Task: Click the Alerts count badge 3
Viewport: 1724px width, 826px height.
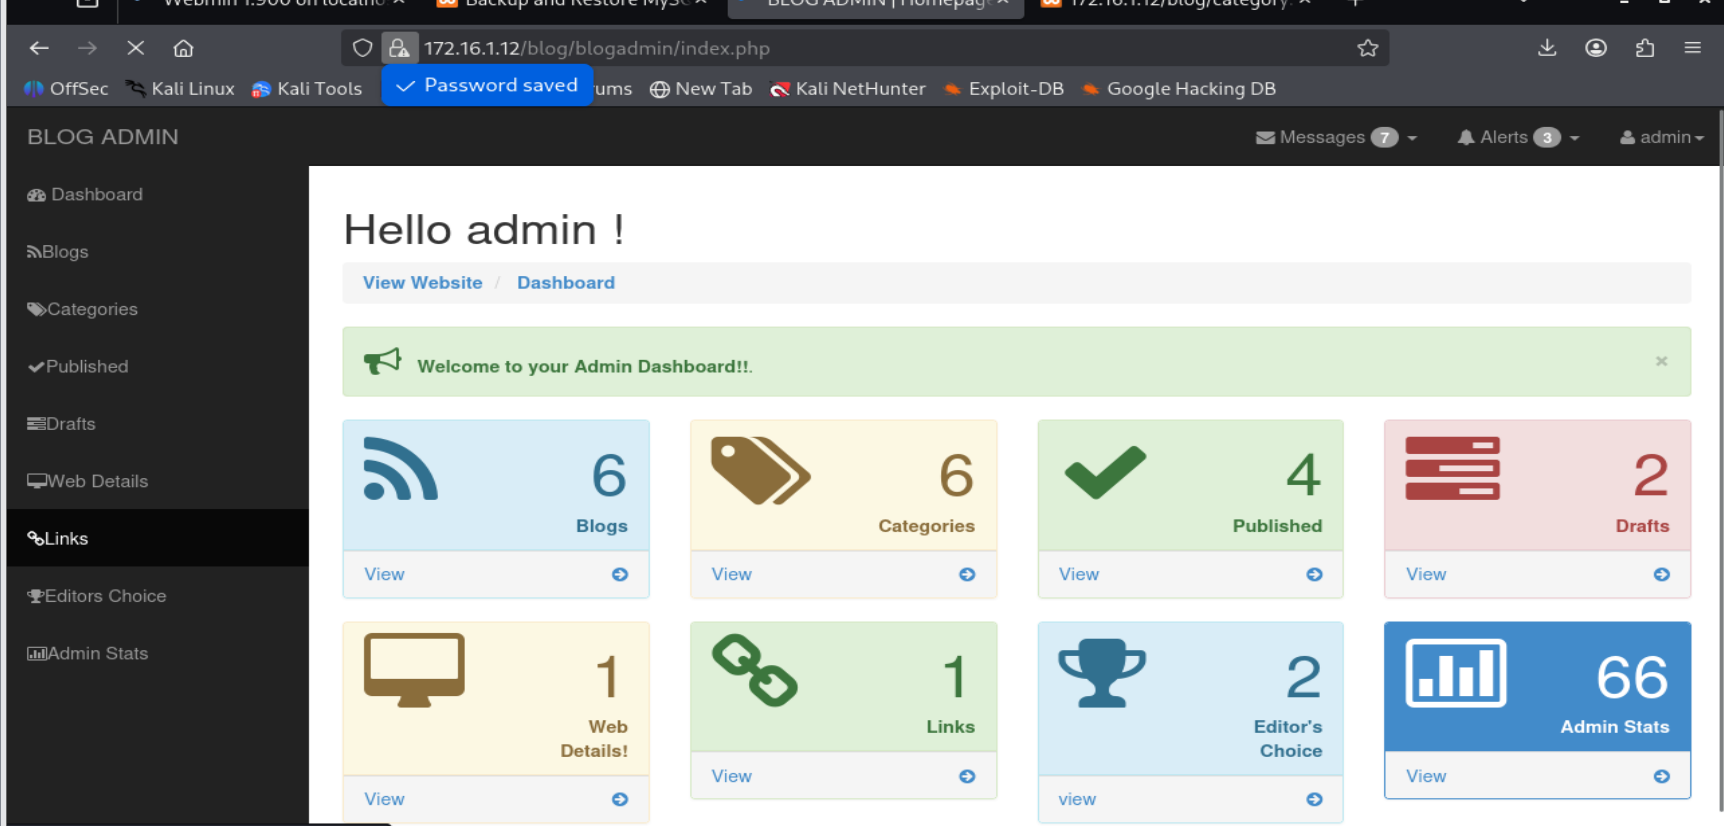Action: [1547, 137]
